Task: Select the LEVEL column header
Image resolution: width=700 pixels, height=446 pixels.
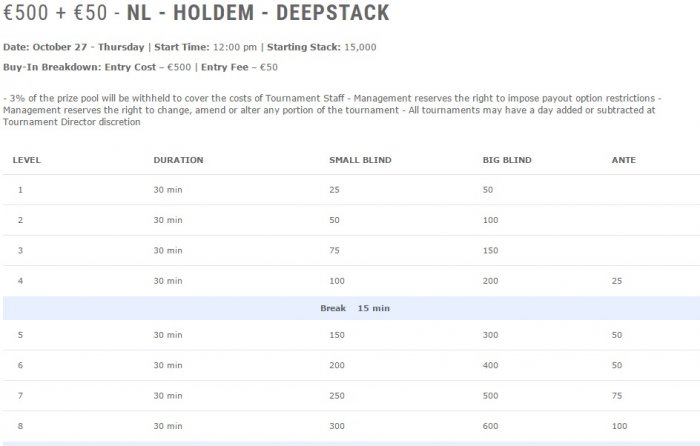Action: tap(26, 160)
